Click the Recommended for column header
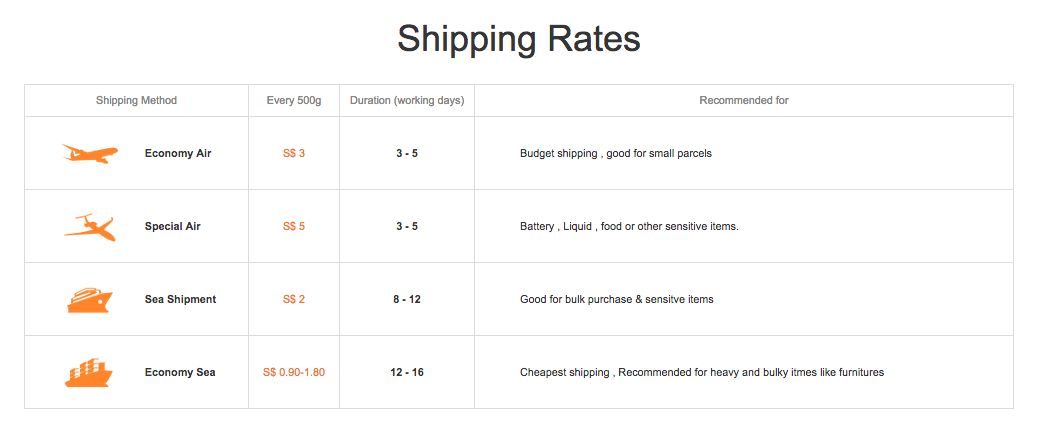 744,101
